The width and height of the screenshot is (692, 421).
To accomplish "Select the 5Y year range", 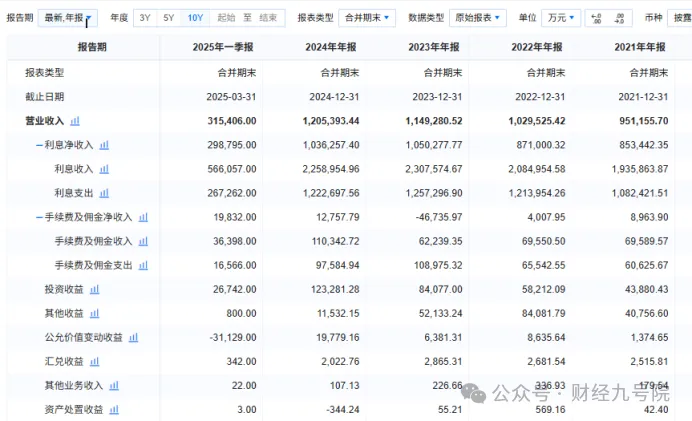I will click(169, 18).
